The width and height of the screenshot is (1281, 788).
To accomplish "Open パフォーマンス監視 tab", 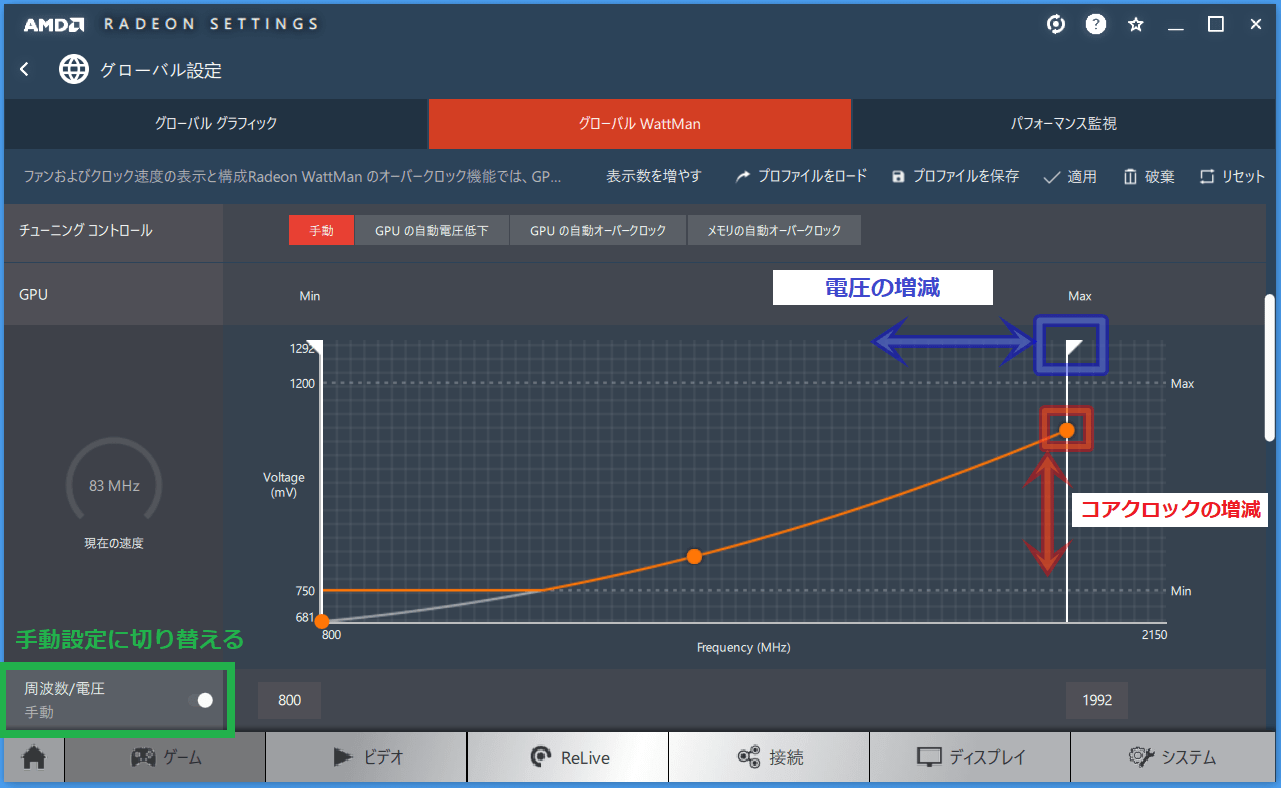I will (x=1063, y=124).
